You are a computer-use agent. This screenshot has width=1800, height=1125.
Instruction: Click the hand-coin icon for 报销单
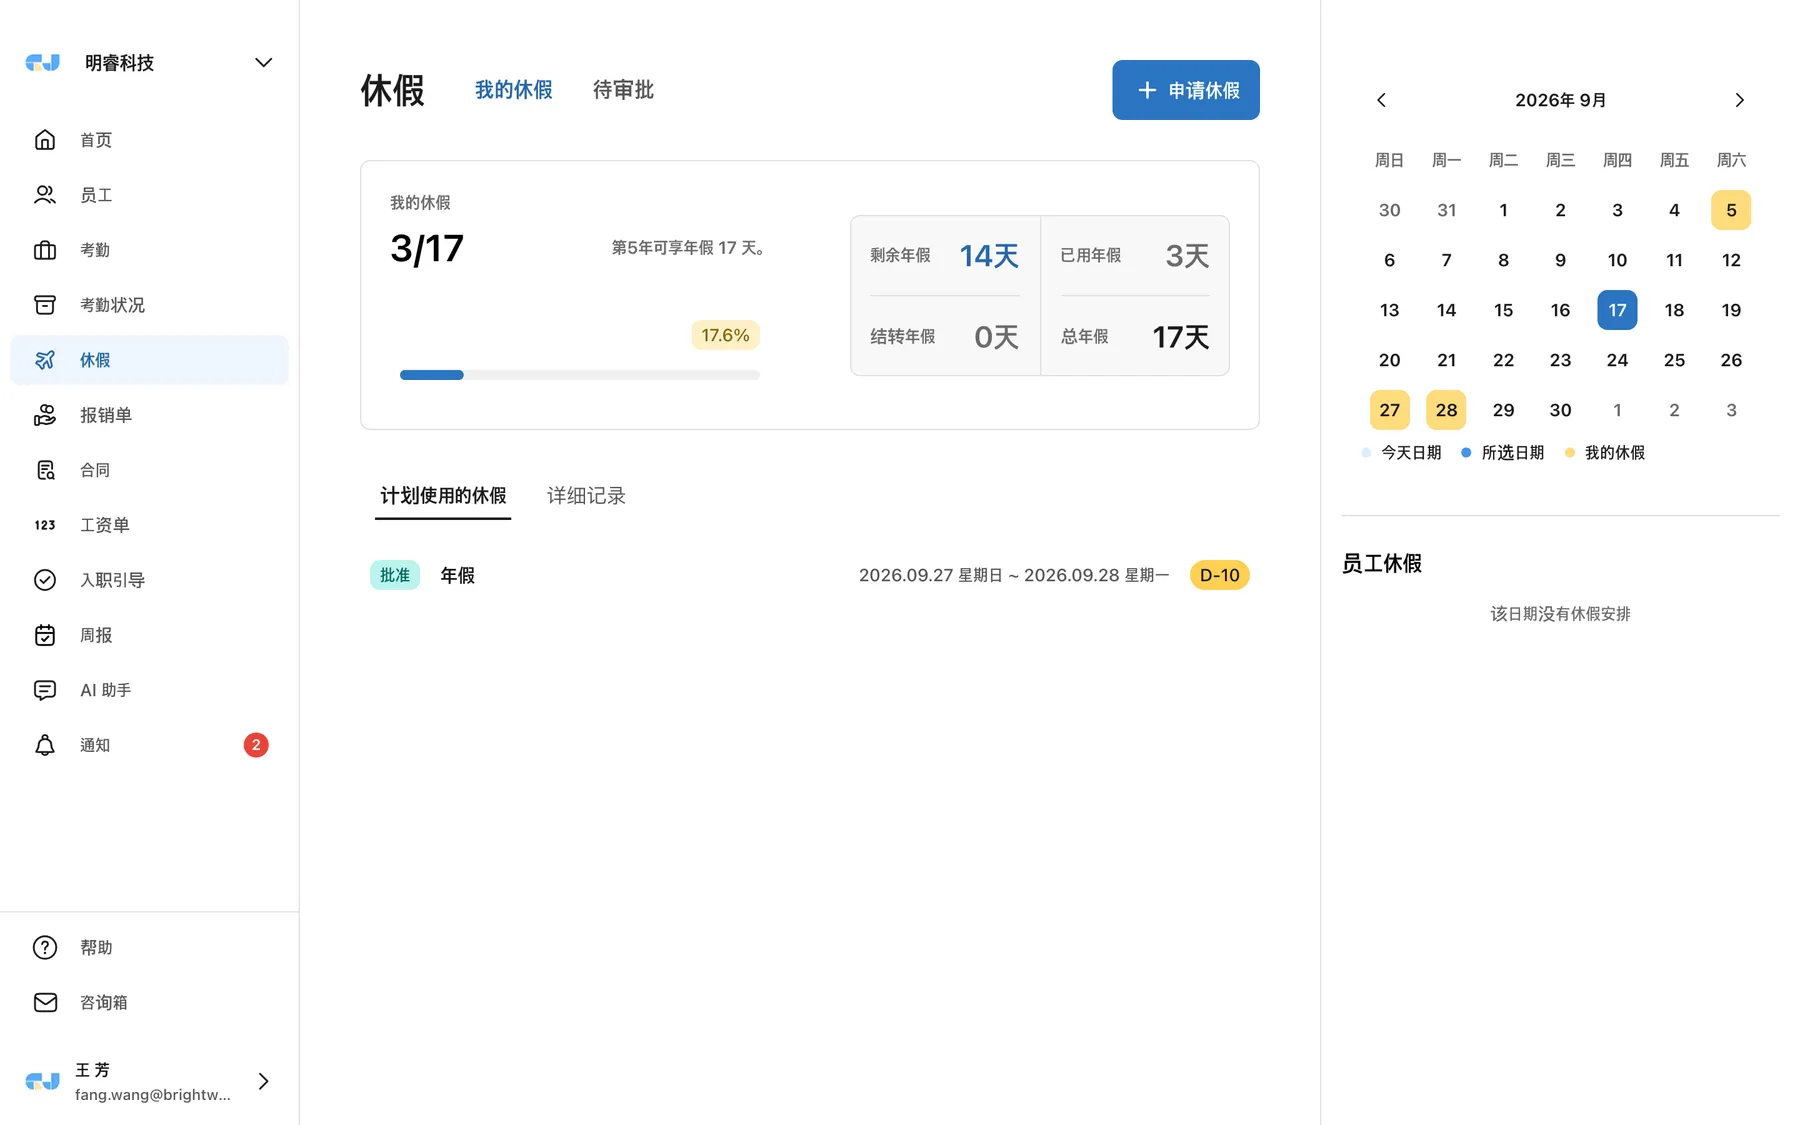[x=45, y=415]
